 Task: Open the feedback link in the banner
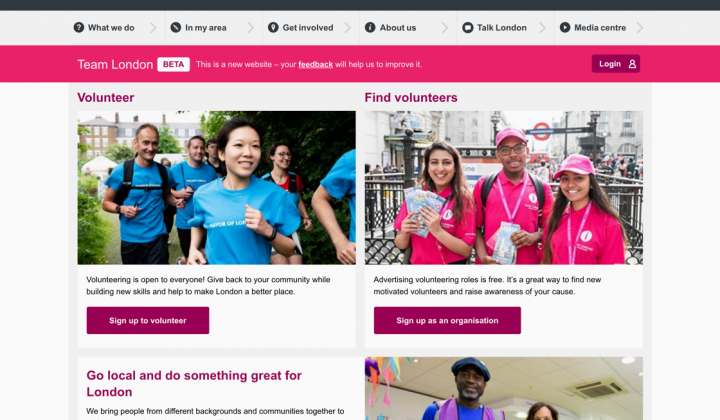315,64
